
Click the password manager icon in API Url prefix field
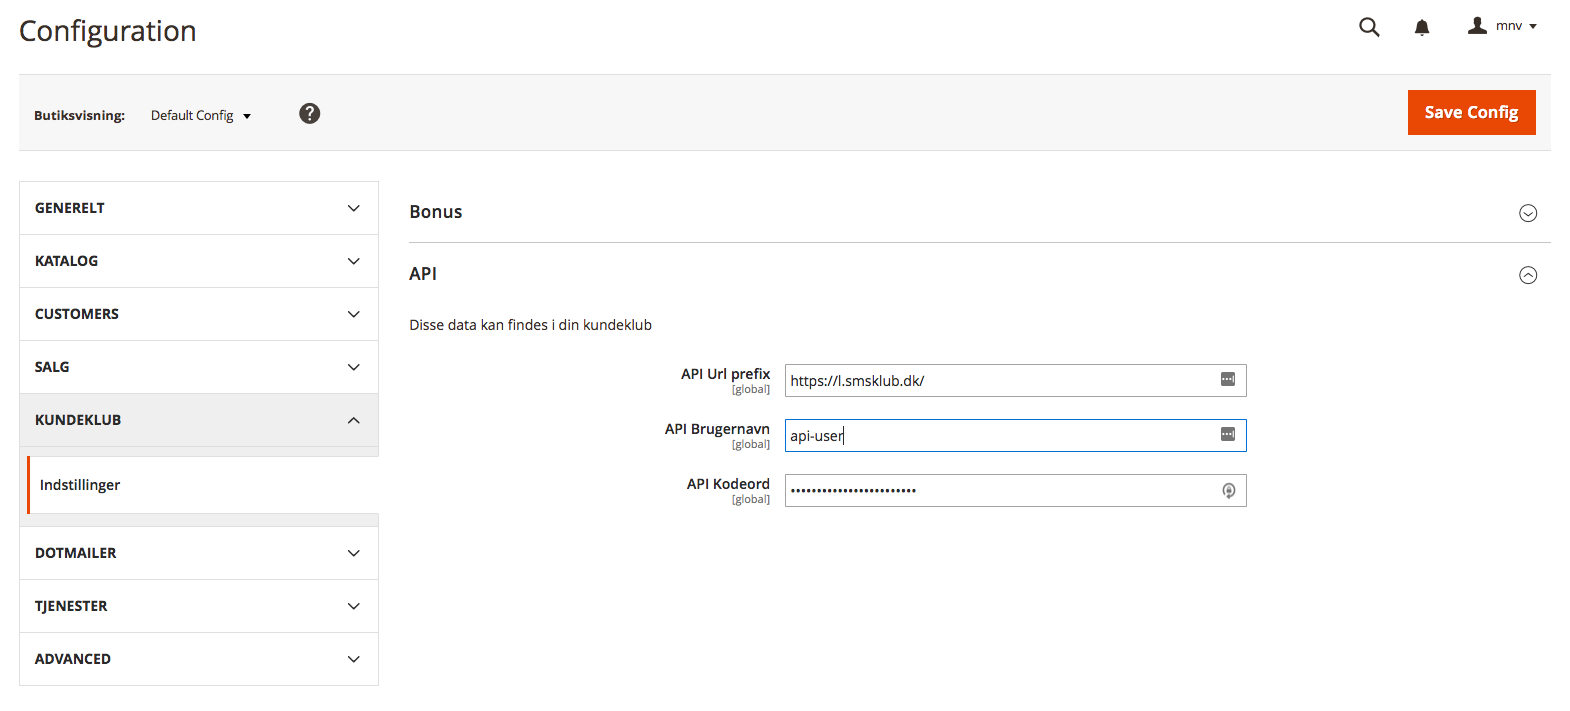tap(1228, 379)
